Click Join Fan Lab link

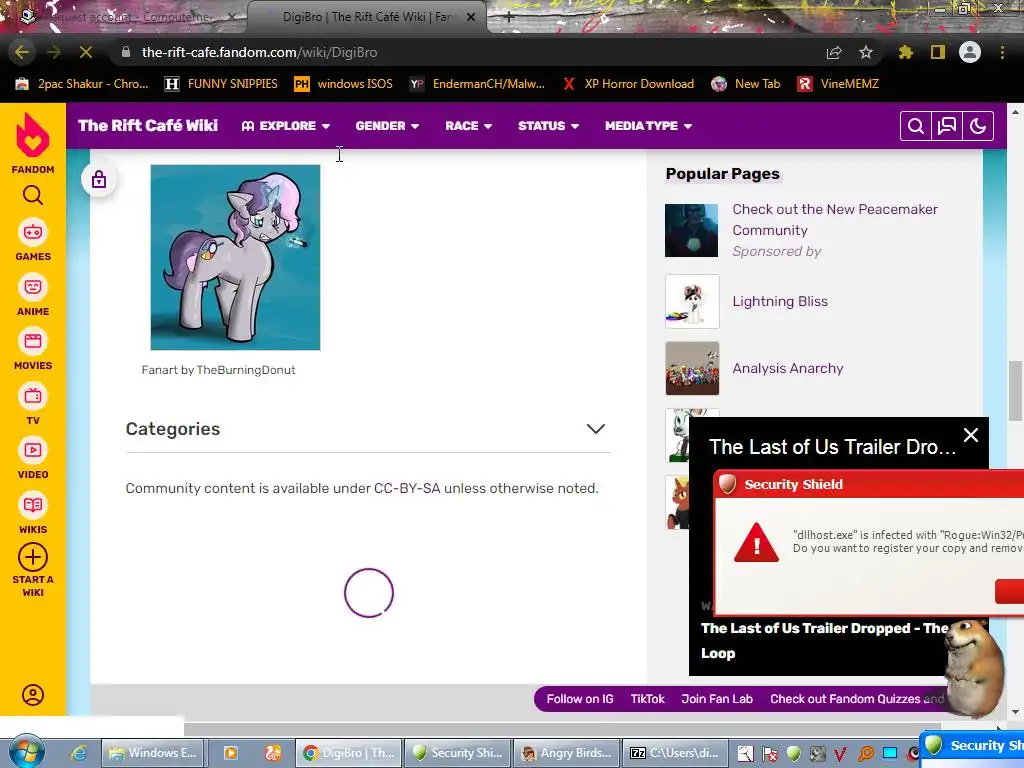[x=717, y=699]
